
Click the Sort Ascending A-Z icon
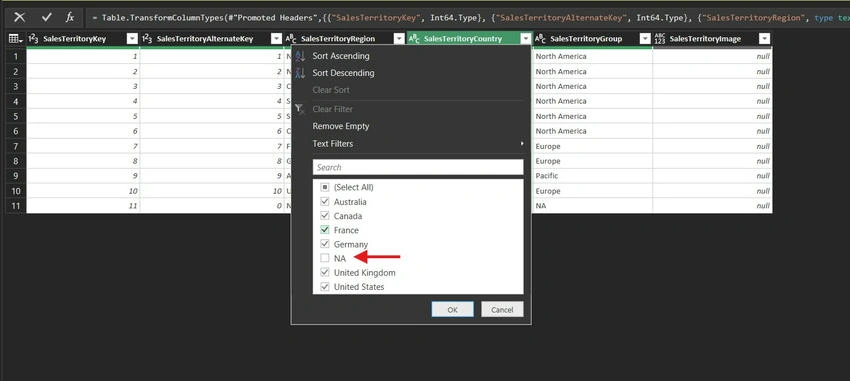[x=300, y=56]
